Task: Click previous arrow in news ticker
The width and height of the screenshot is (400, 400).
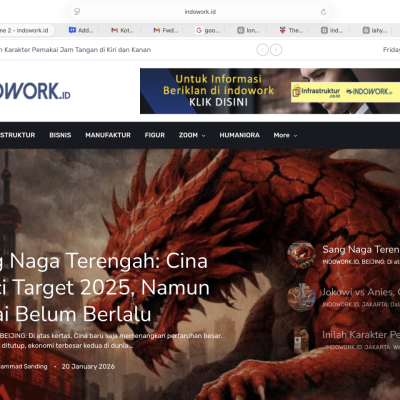Action: (263, 50)
